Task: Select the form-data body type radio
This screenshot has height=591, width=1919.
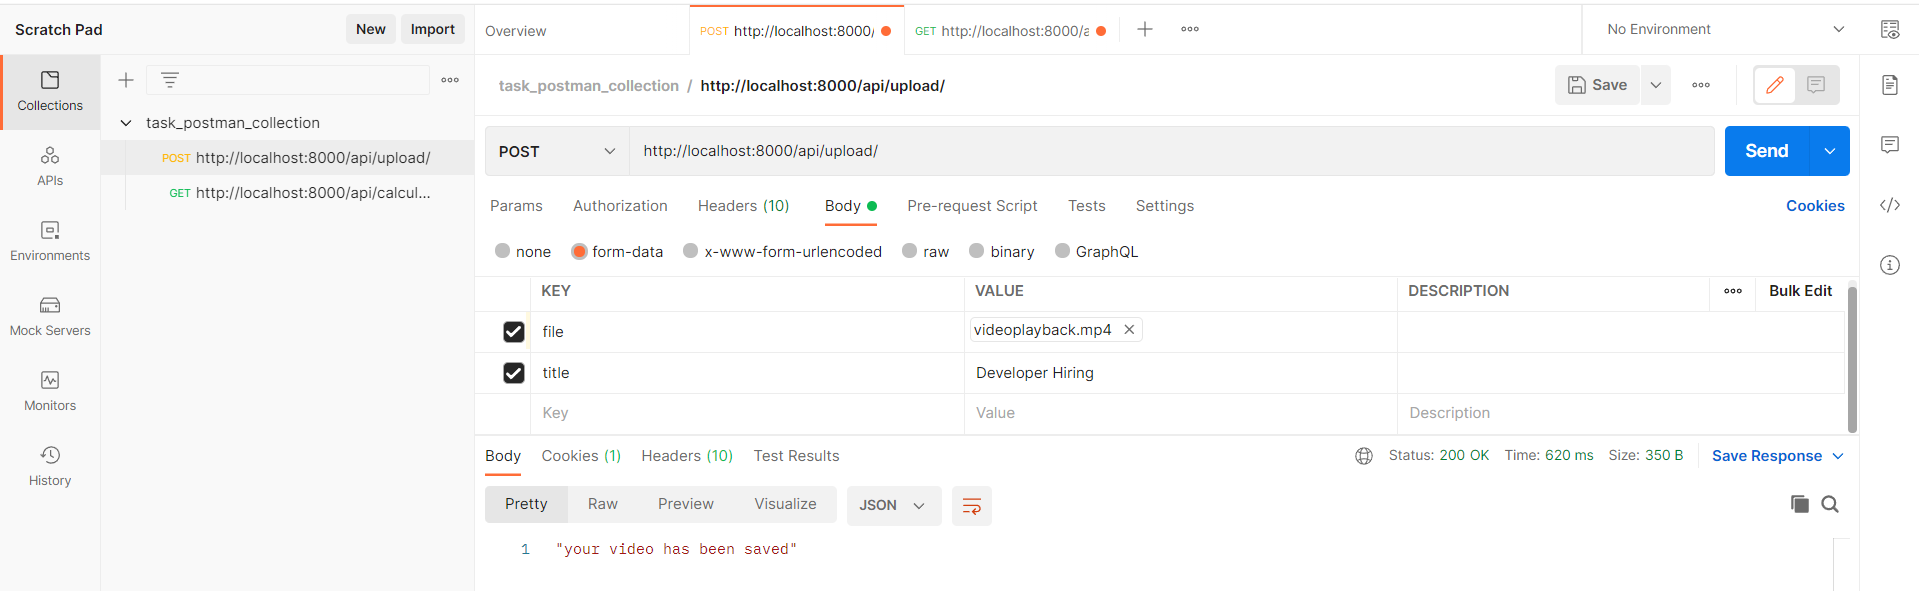Action: (579, 251)
